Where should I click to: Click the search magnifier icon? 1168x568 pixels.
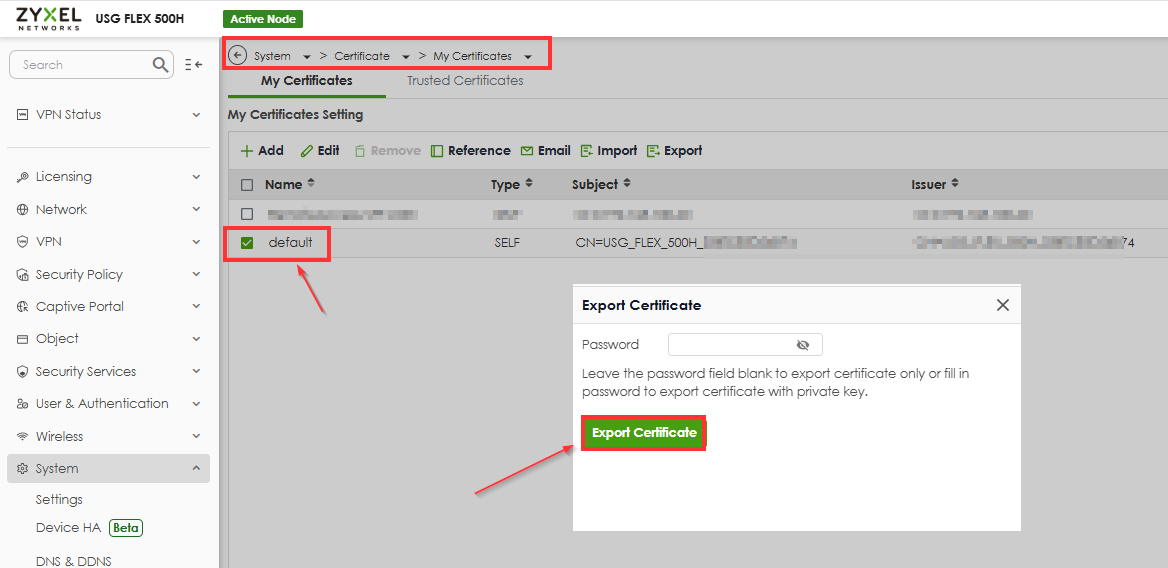161,65
